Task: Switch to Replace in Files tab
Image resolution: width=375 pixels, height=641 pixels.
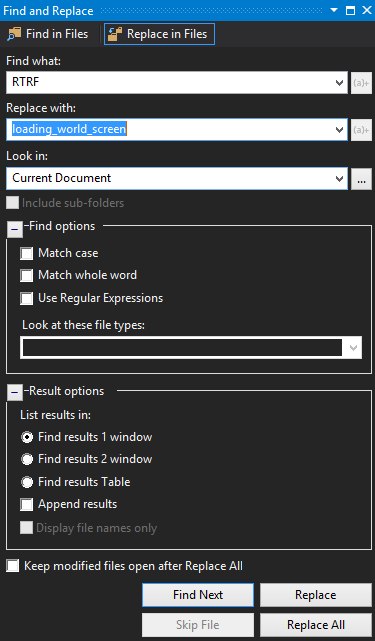Action: click(x=159, y=34)
